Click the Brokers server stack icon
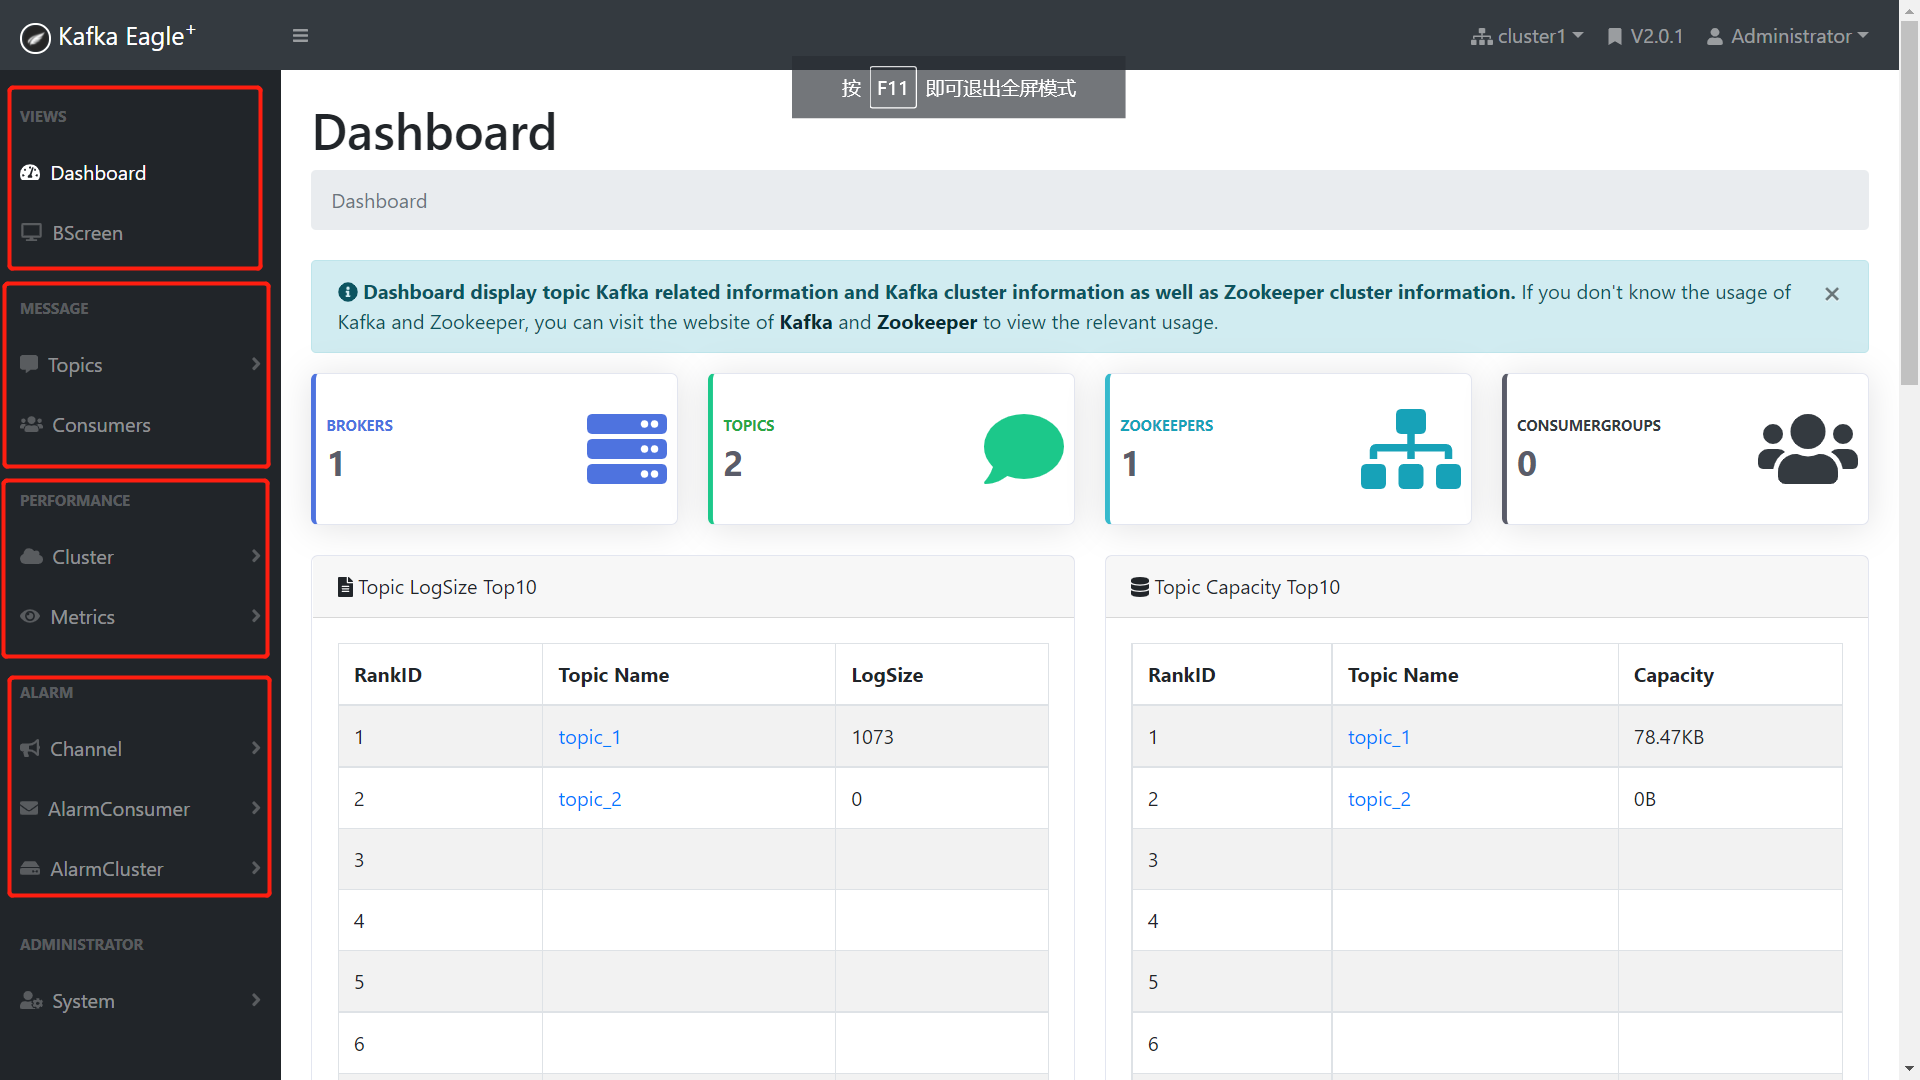 (x=626, y=449)
